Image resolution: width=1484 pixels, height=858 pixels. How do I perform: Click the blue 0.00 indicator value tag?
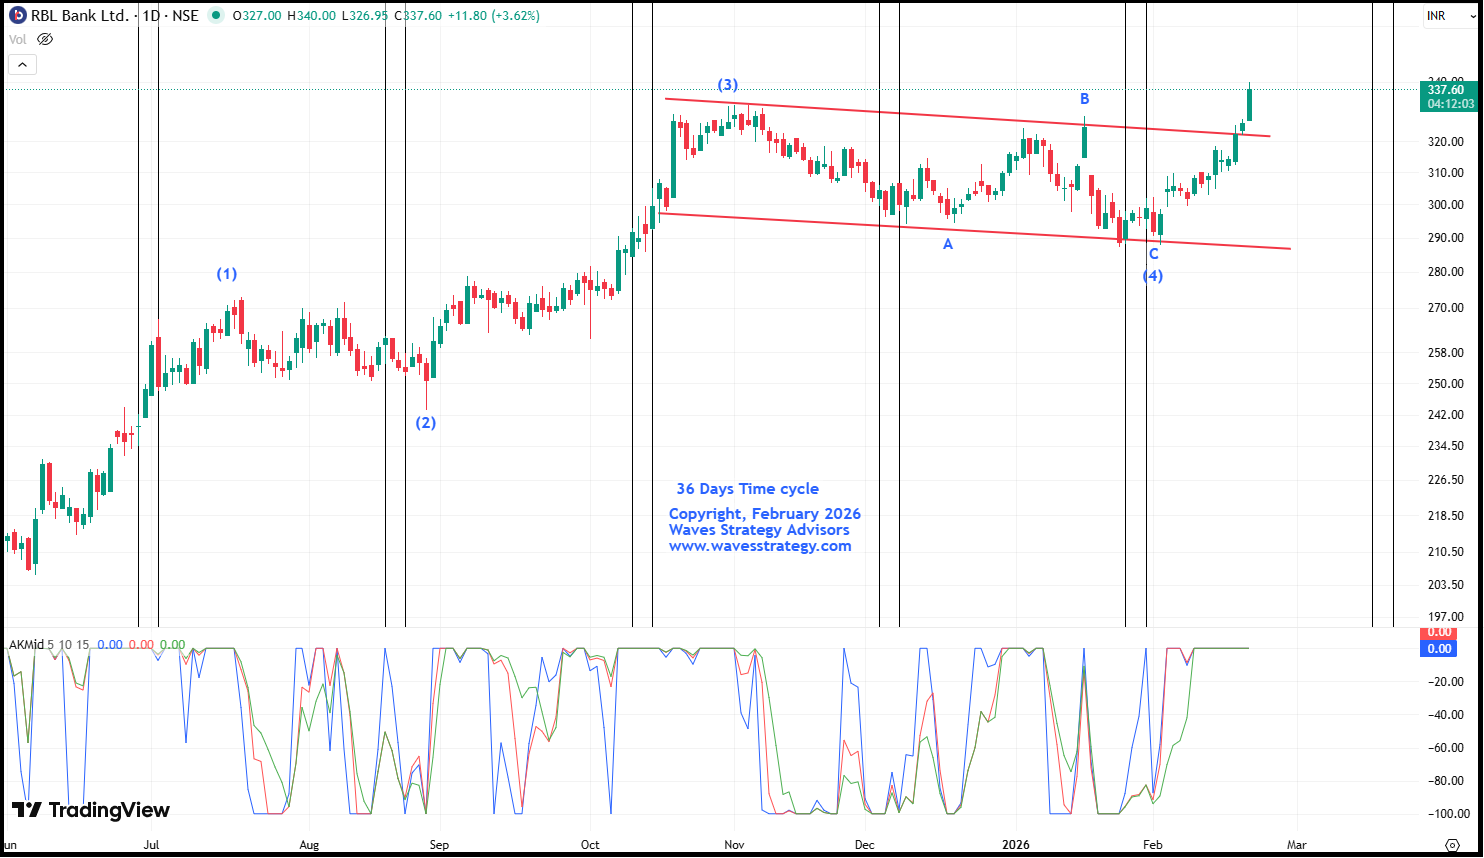point(1440,649)
